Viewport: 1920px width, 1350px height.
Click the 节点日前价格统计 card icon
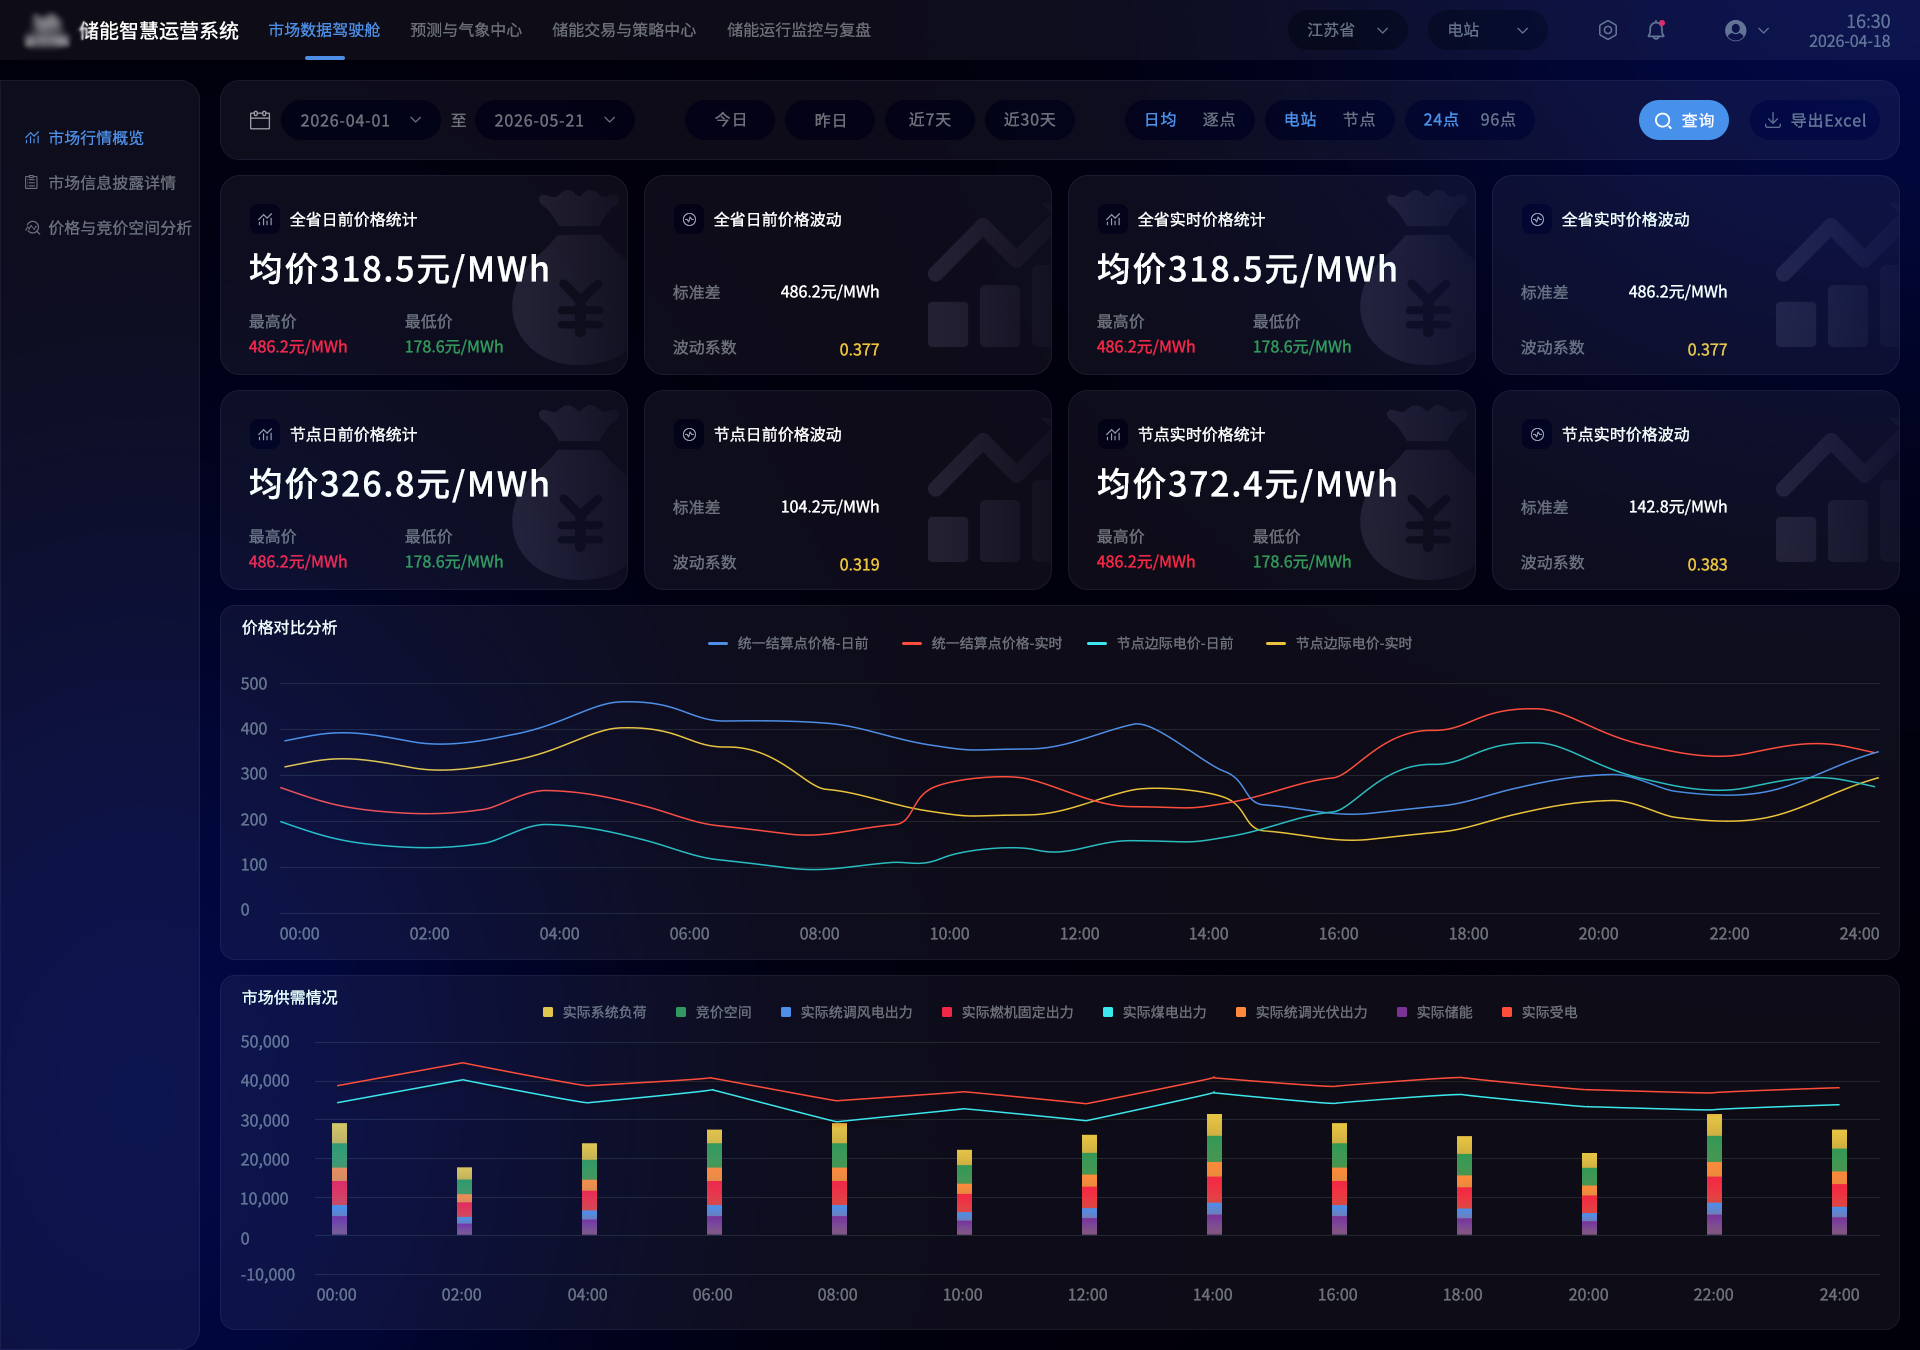click(x=265, y=434)
